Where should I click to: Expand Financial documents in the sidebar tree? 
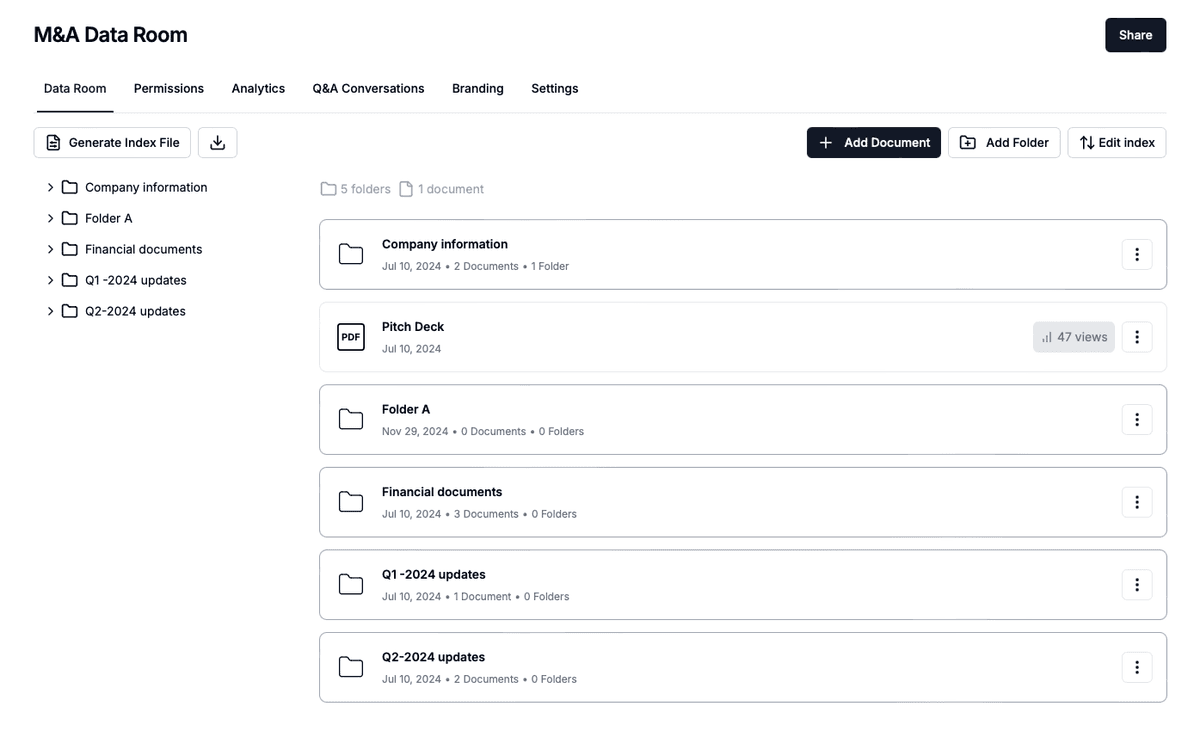coord(50,249)
